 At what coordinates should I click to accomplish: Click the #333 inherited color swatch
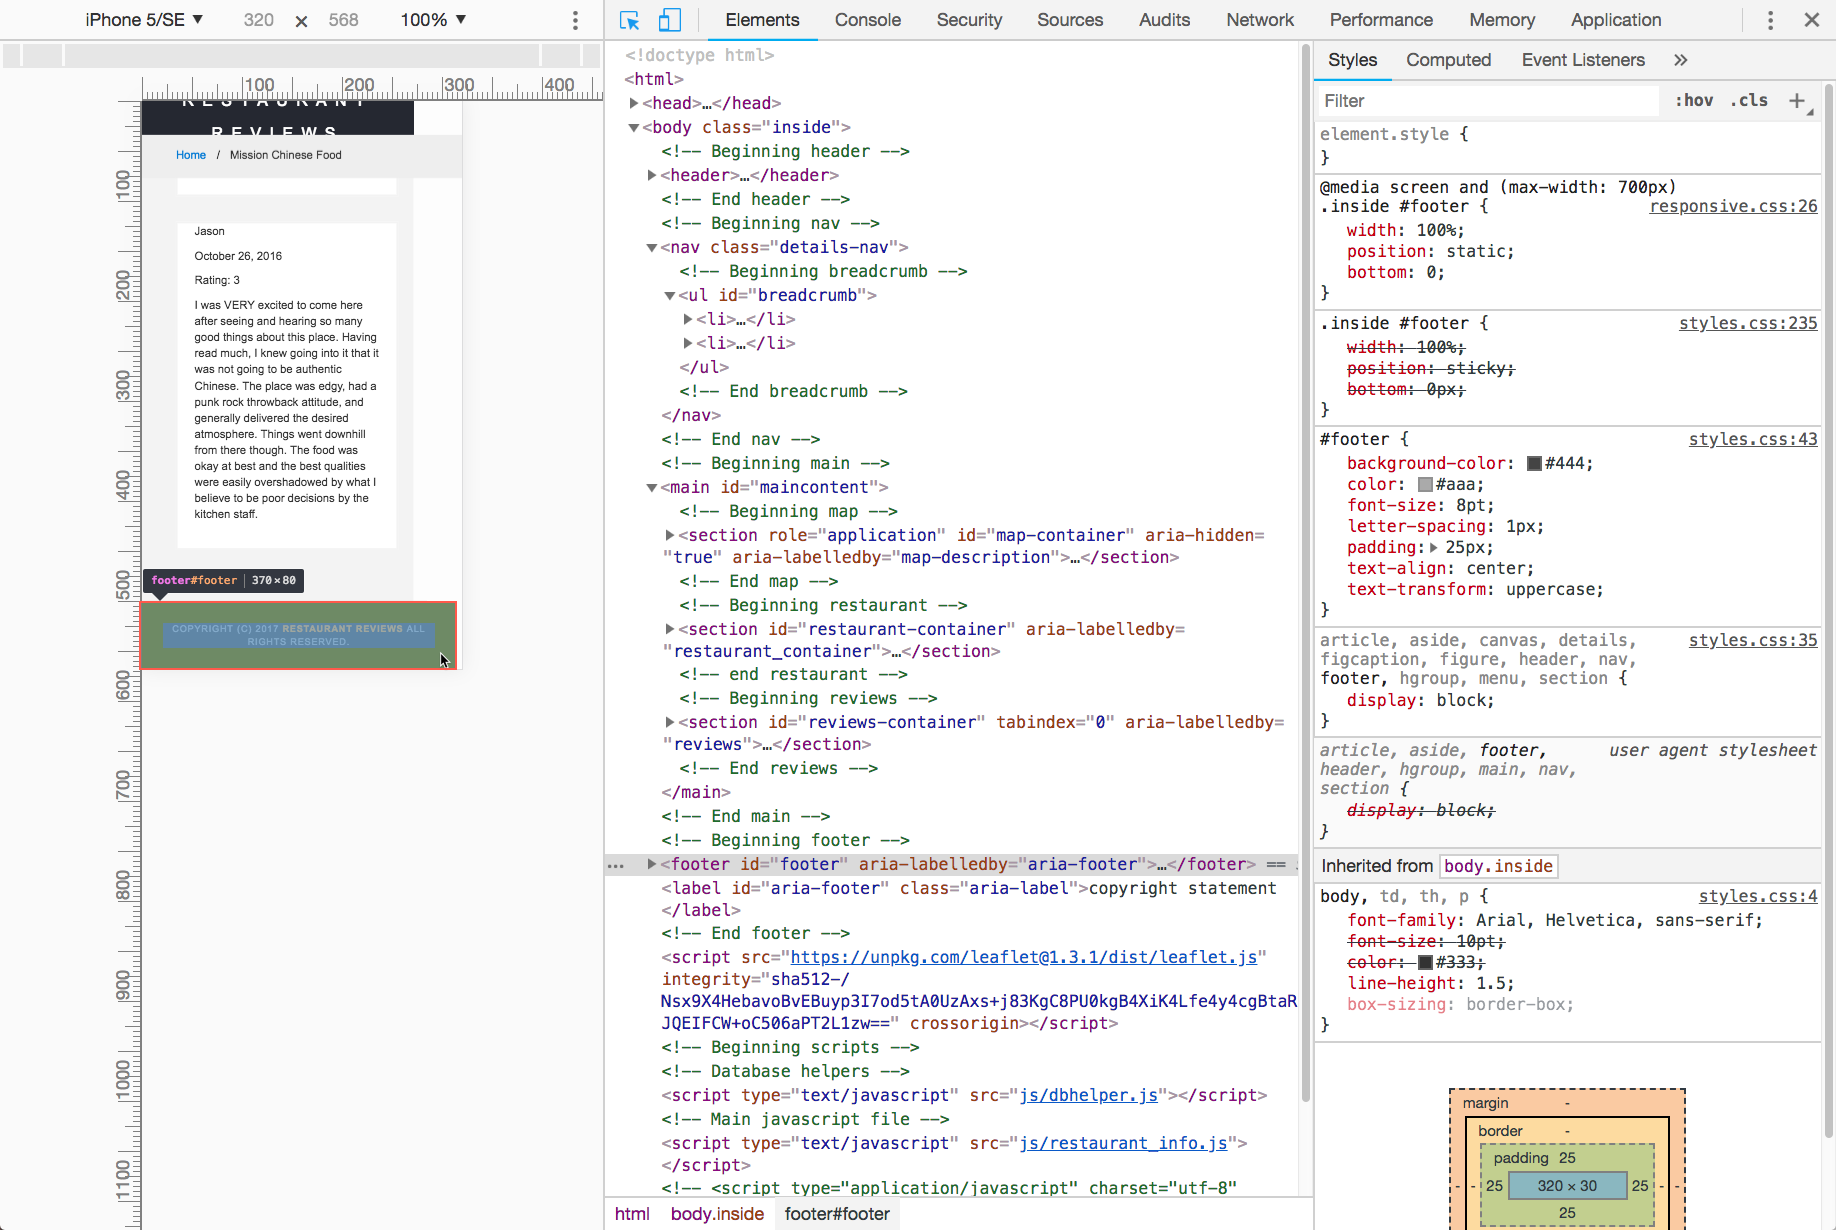point(1425,962)
